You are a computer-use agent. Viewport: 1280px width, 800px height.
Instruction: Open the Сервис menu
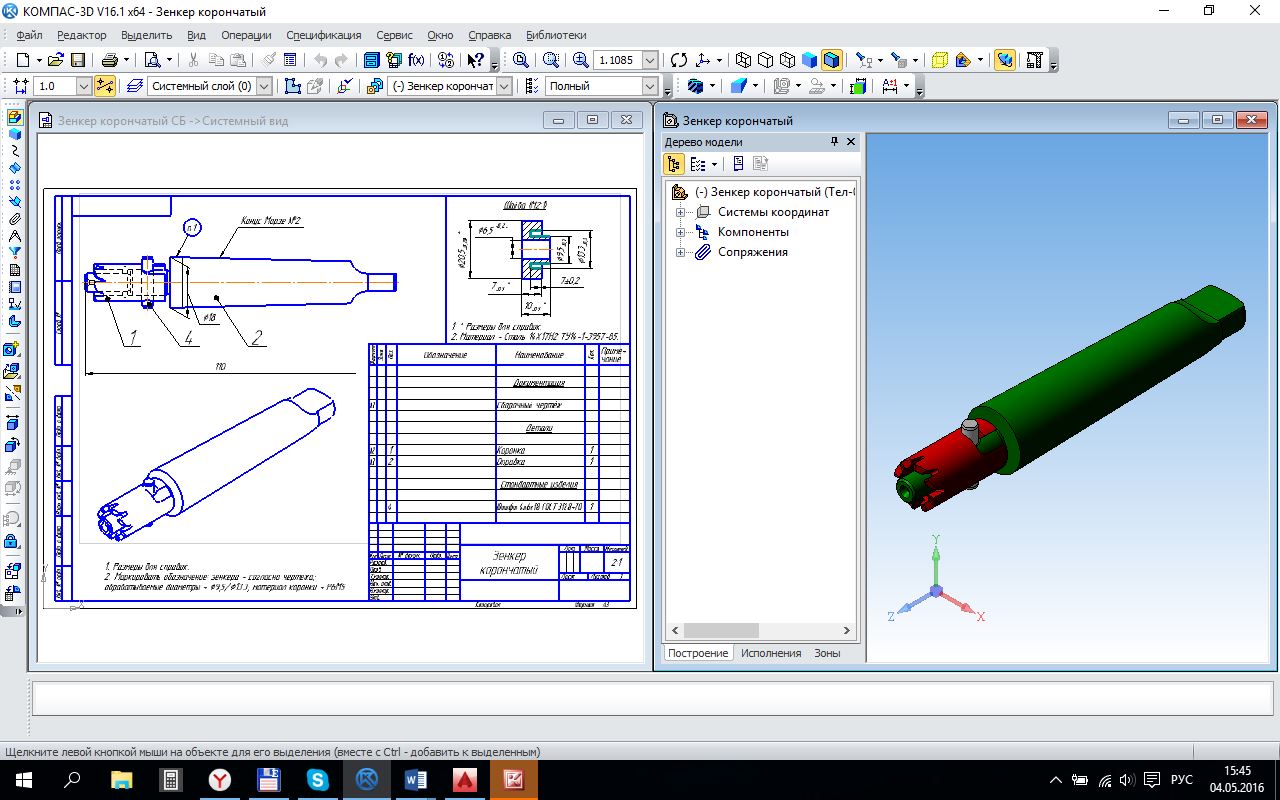pyautogui.click(x=395, y=35)
